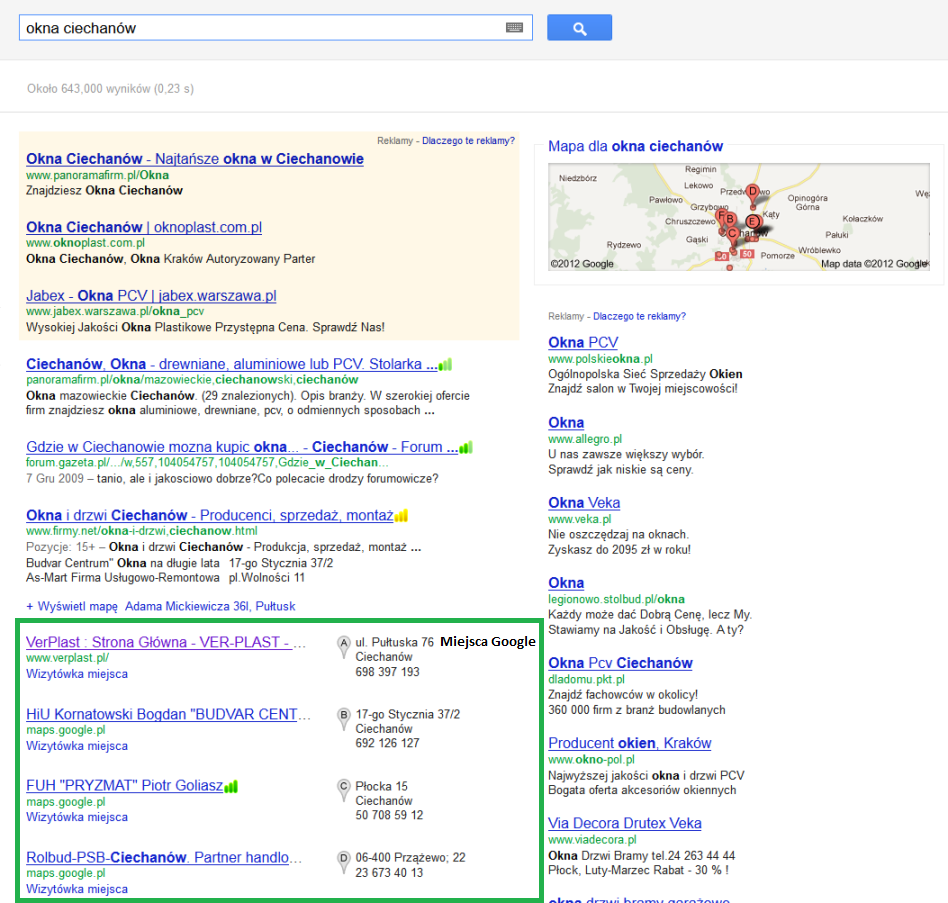This screenshot has height=903, width=948.
Task: Click green ranking bars beside Ciechanów, Okna result
Action: (446, 364)
